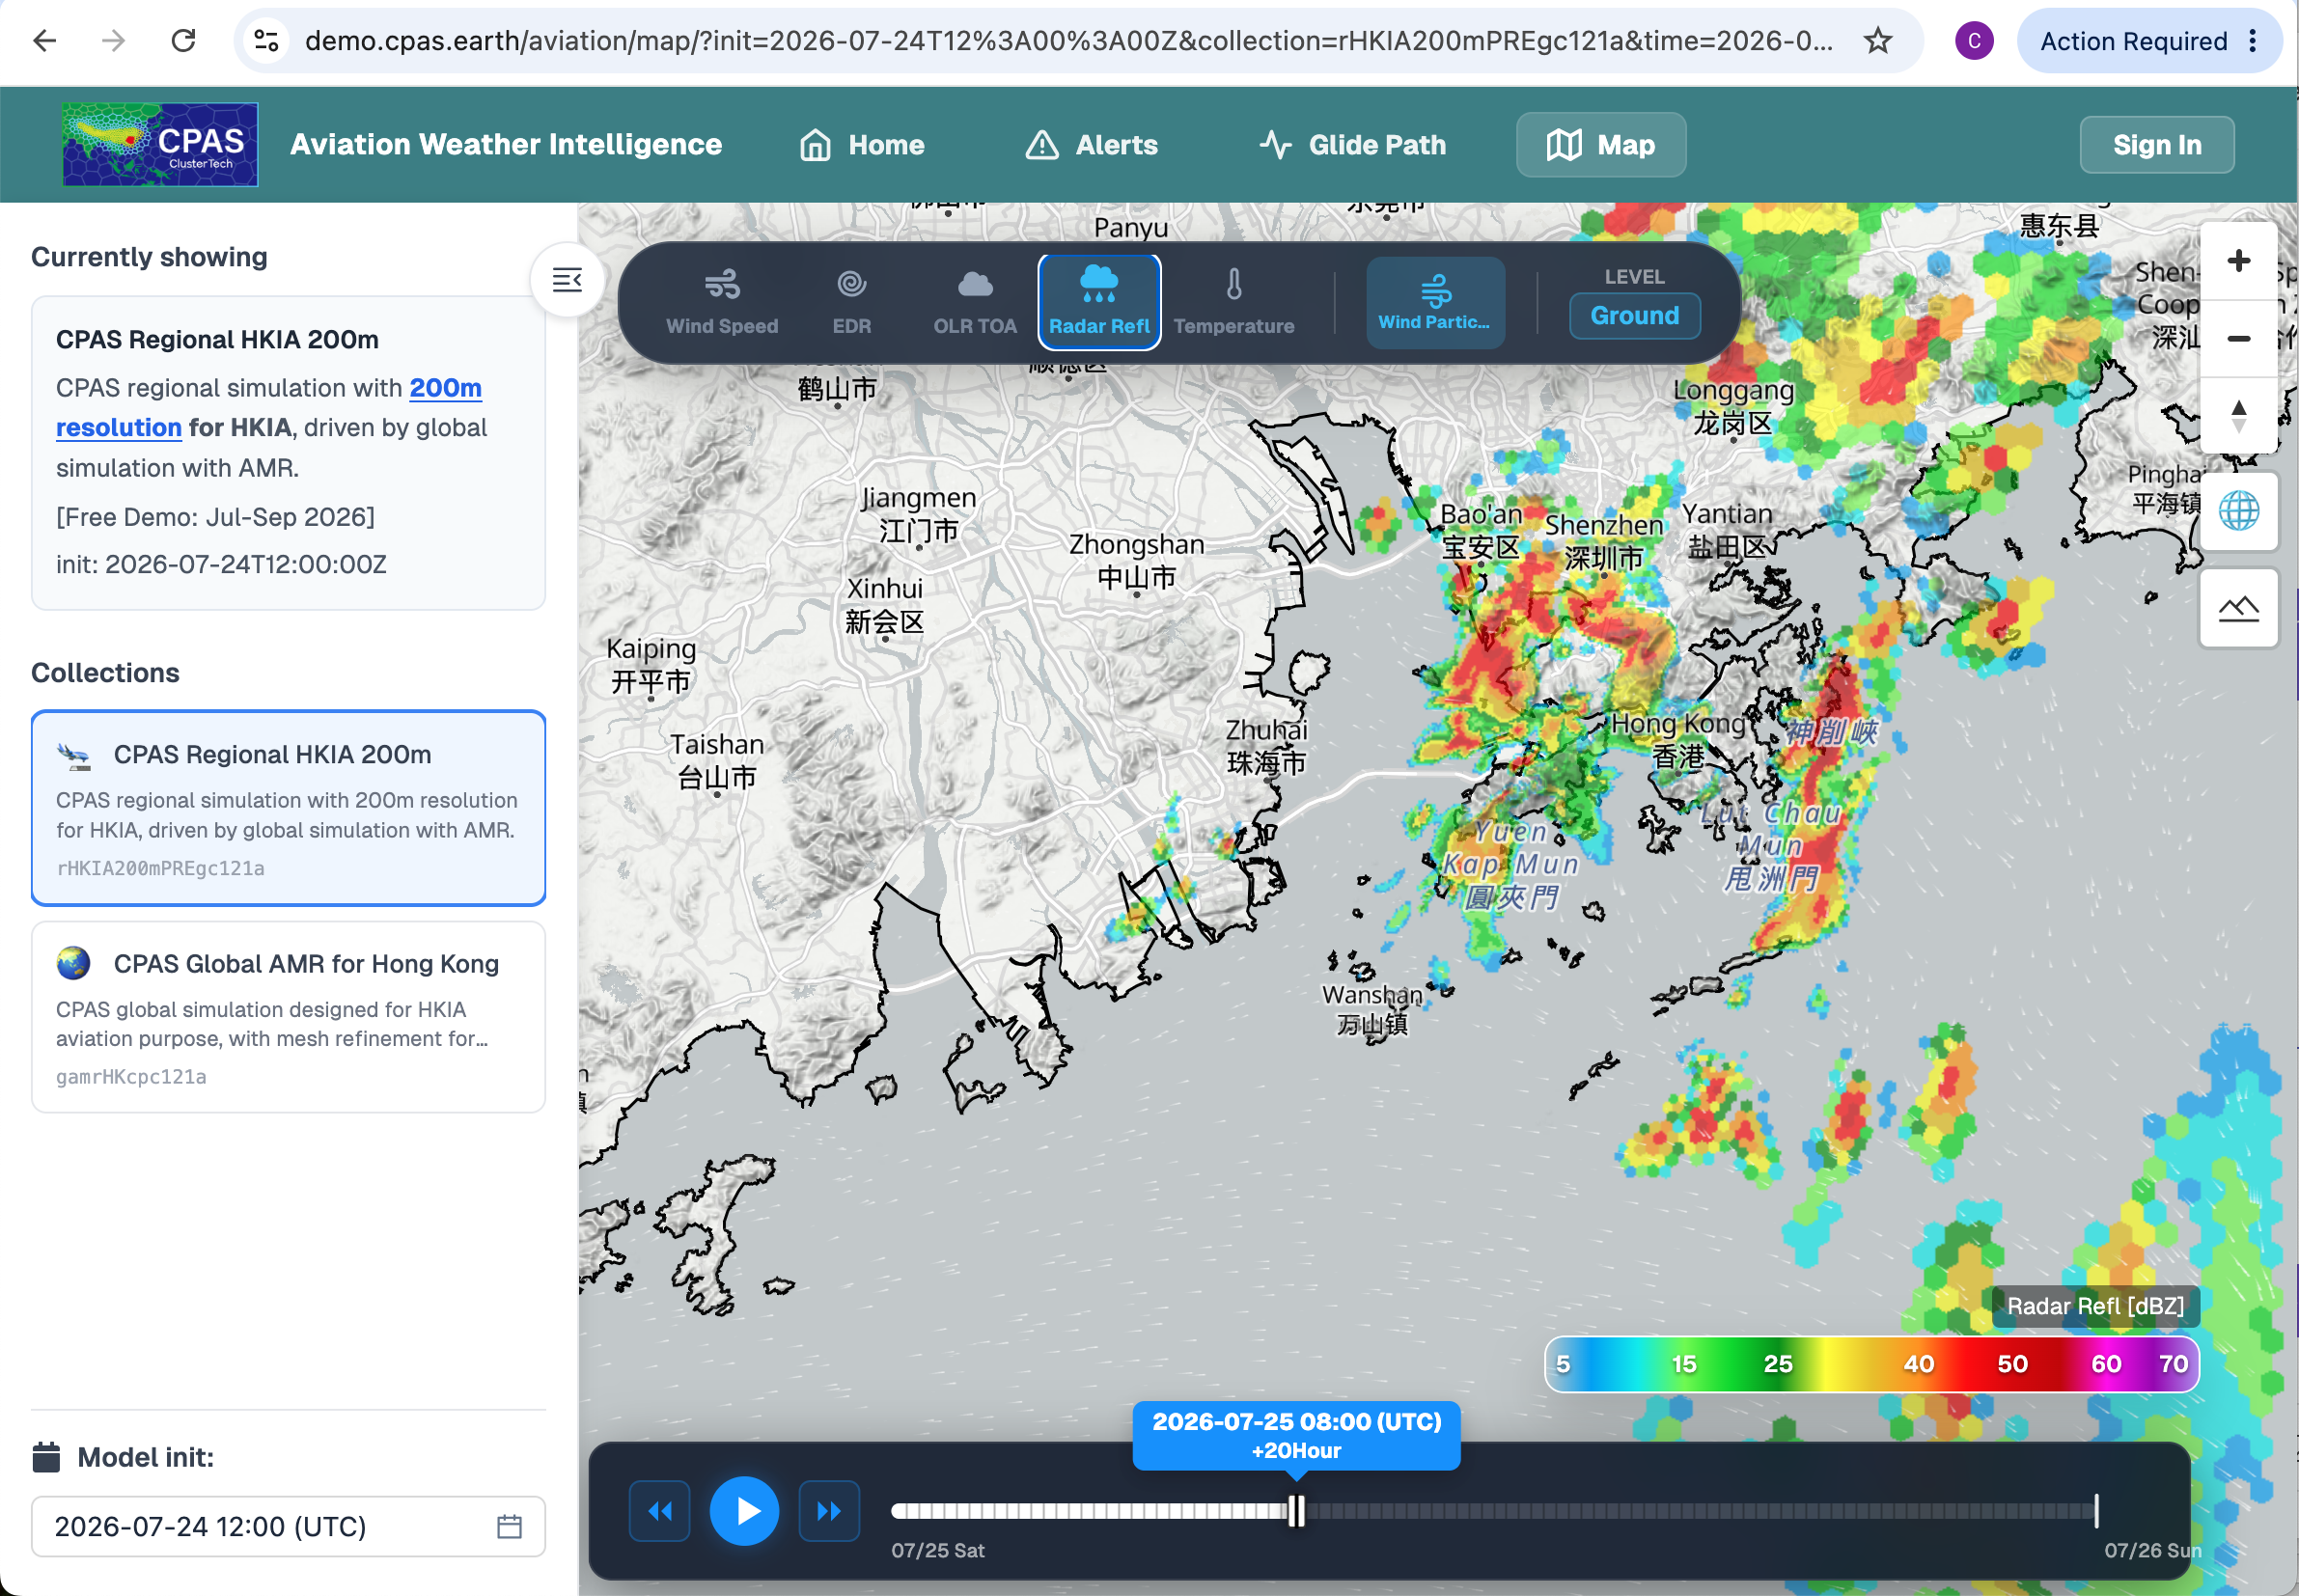Click the Taishan city label on map
The height and width of the screenshot is (1596, 2299).
point(717,761)
